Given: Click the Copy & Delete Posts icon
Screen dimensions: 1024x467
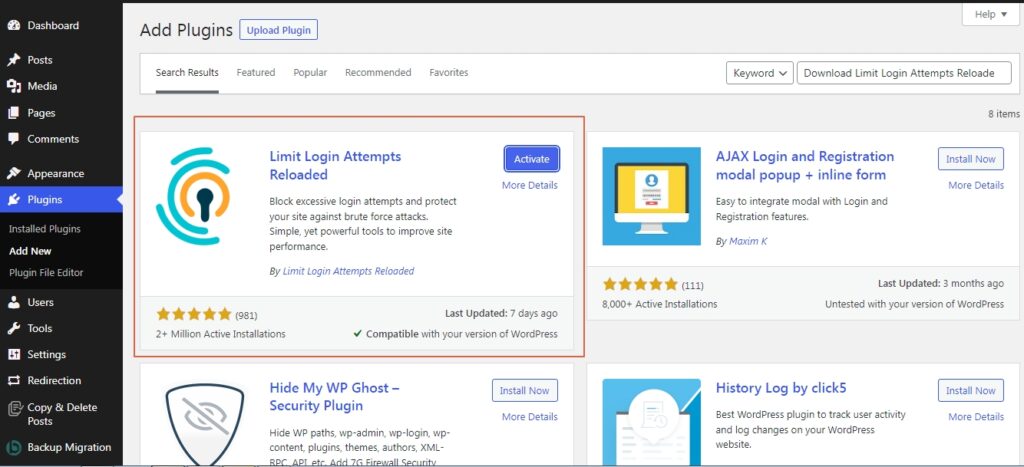Looking at the screenshot, I should tap(14, 408).
